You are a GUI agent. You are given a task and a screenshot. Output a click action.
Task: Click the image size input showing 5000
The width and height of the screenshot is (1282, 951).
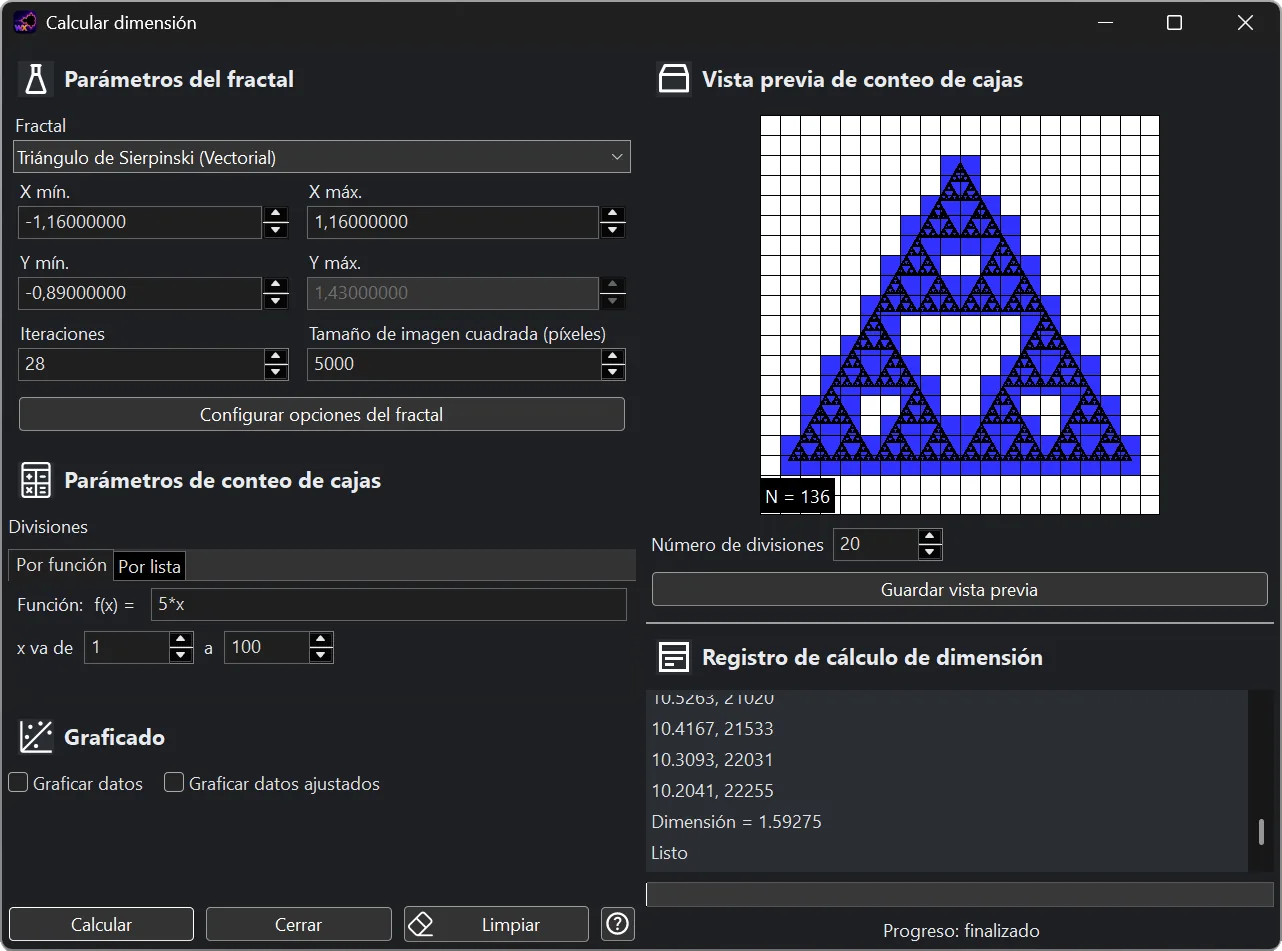pos(452,364)
